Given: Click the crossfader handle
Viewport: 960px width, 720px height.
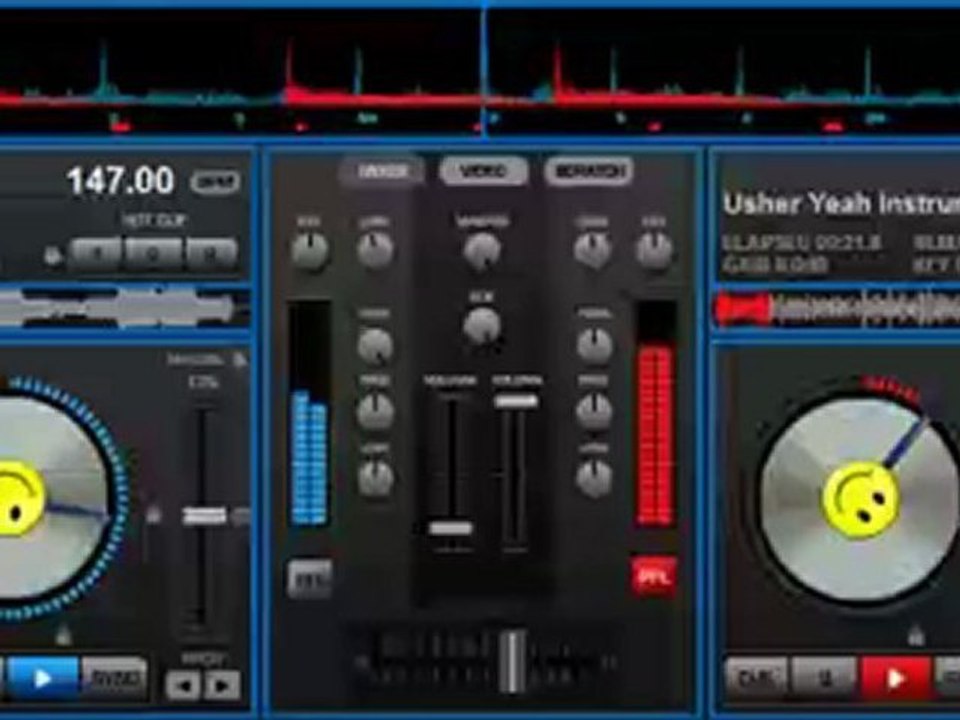Looking at the screenshot, I should click(512, 660).
